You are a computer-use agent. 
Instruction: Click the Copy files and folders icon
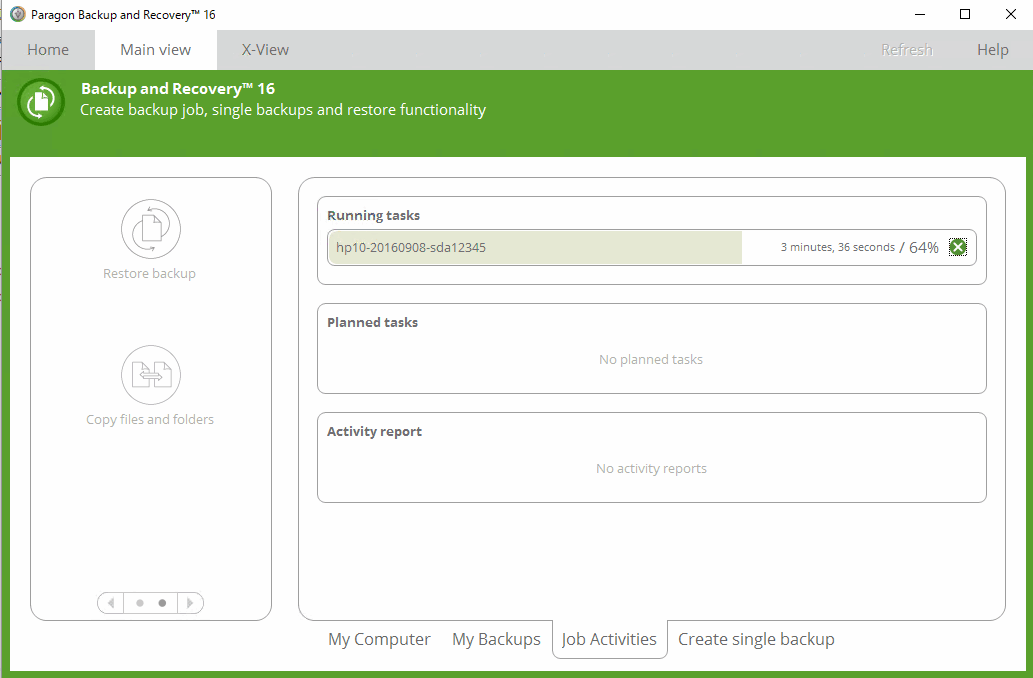pos(151,375)
